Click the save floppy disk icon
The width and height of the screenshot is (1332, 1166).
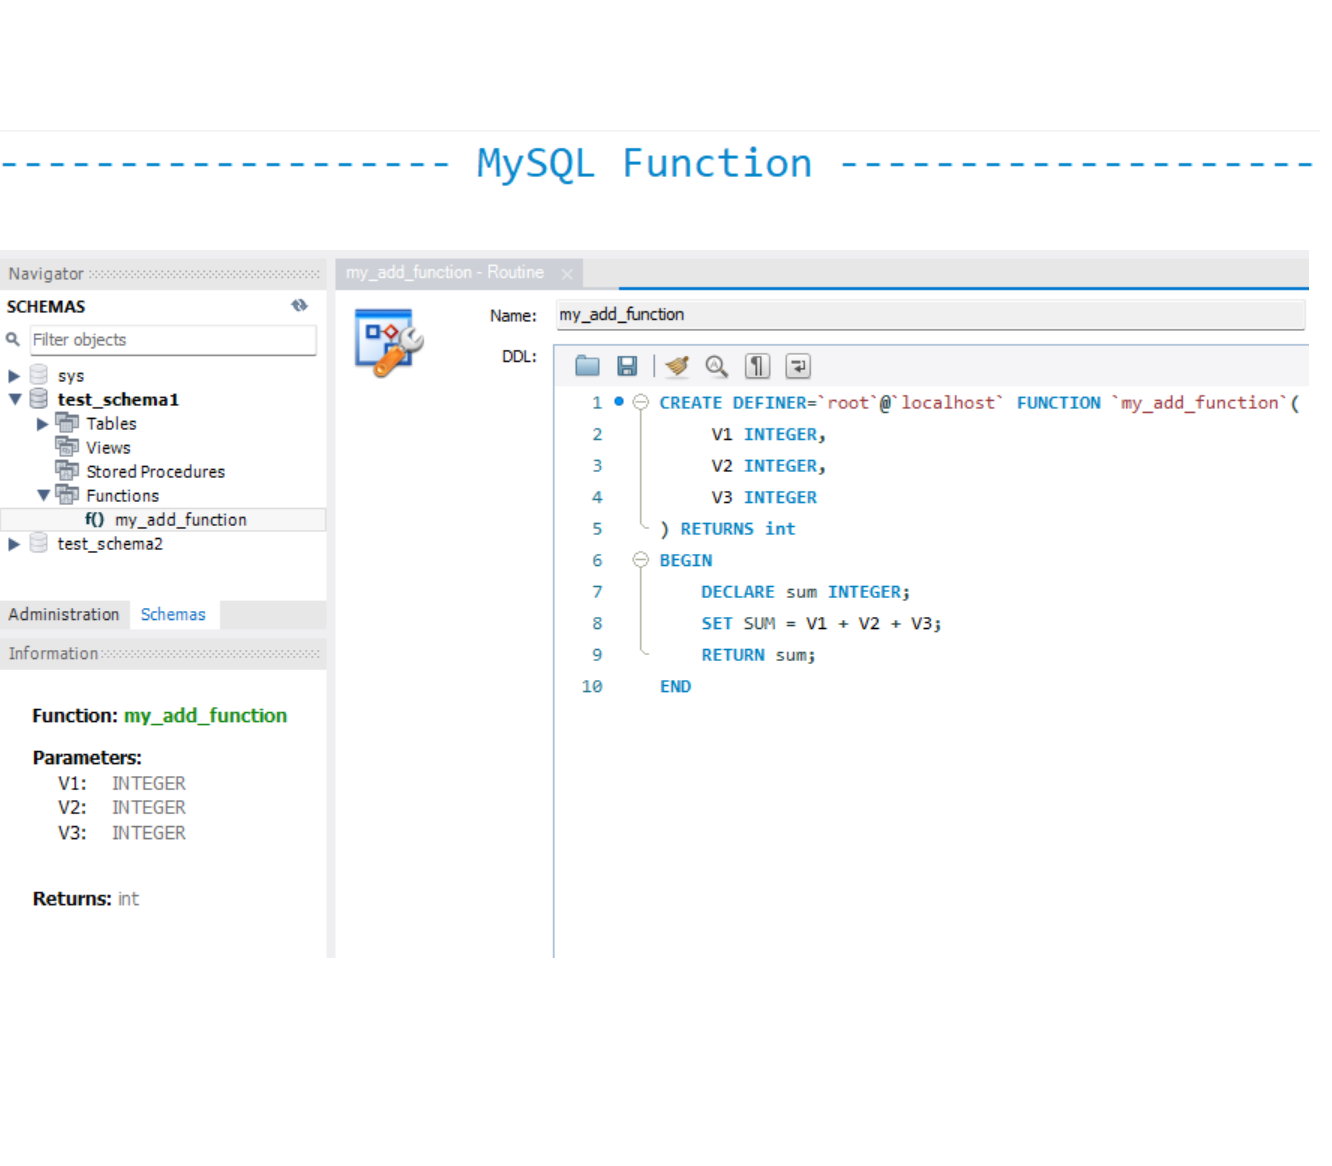coord(627,366)
